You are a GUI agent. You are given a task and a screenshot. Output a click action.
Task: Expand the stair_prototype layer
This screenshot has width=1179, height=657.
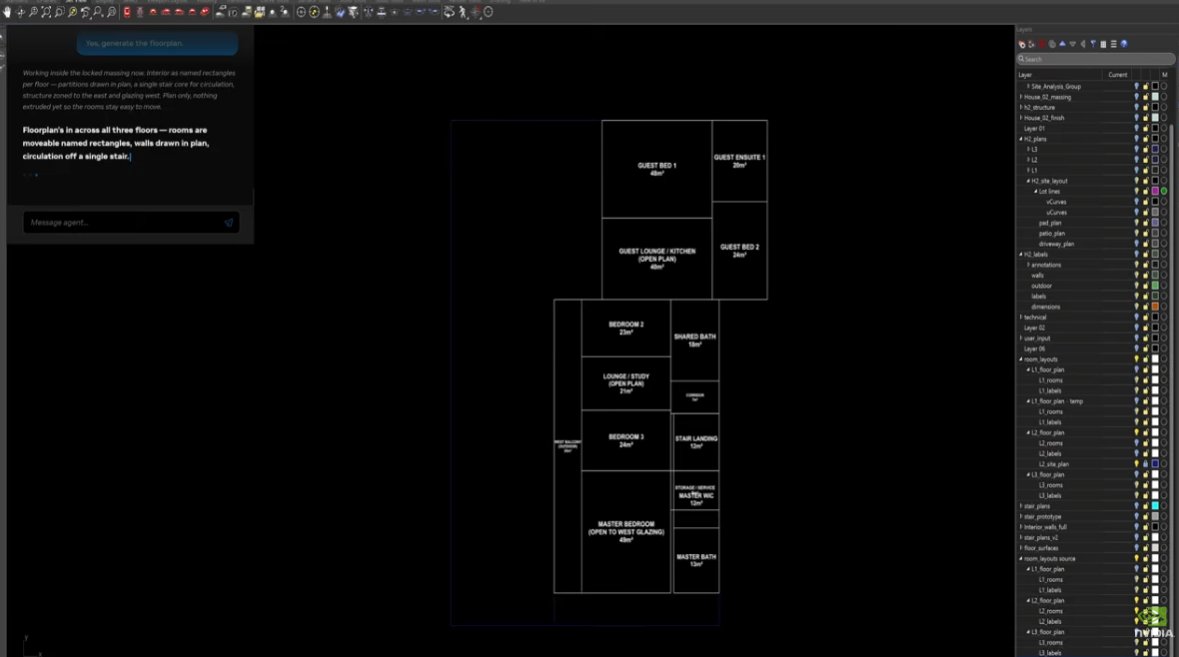[1020, 516]
